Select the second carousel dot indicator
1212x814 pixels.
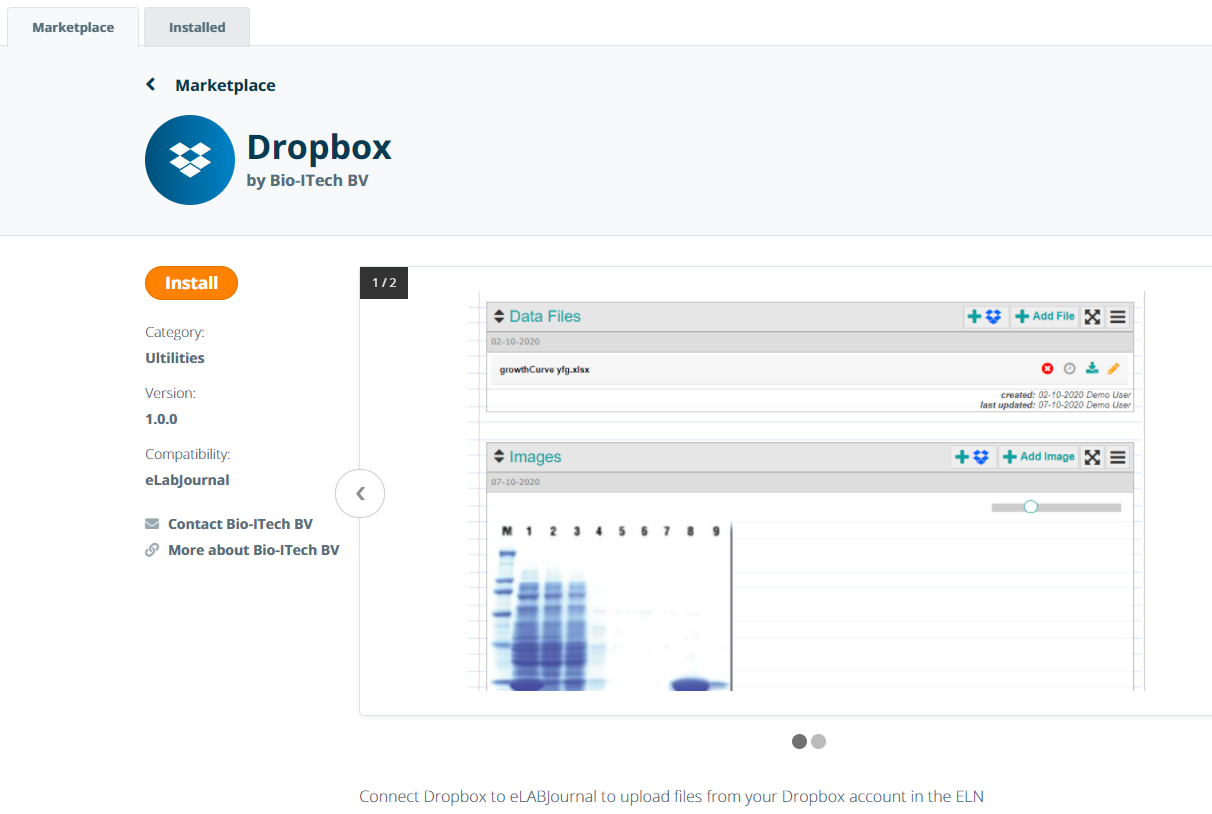[819, 741]
